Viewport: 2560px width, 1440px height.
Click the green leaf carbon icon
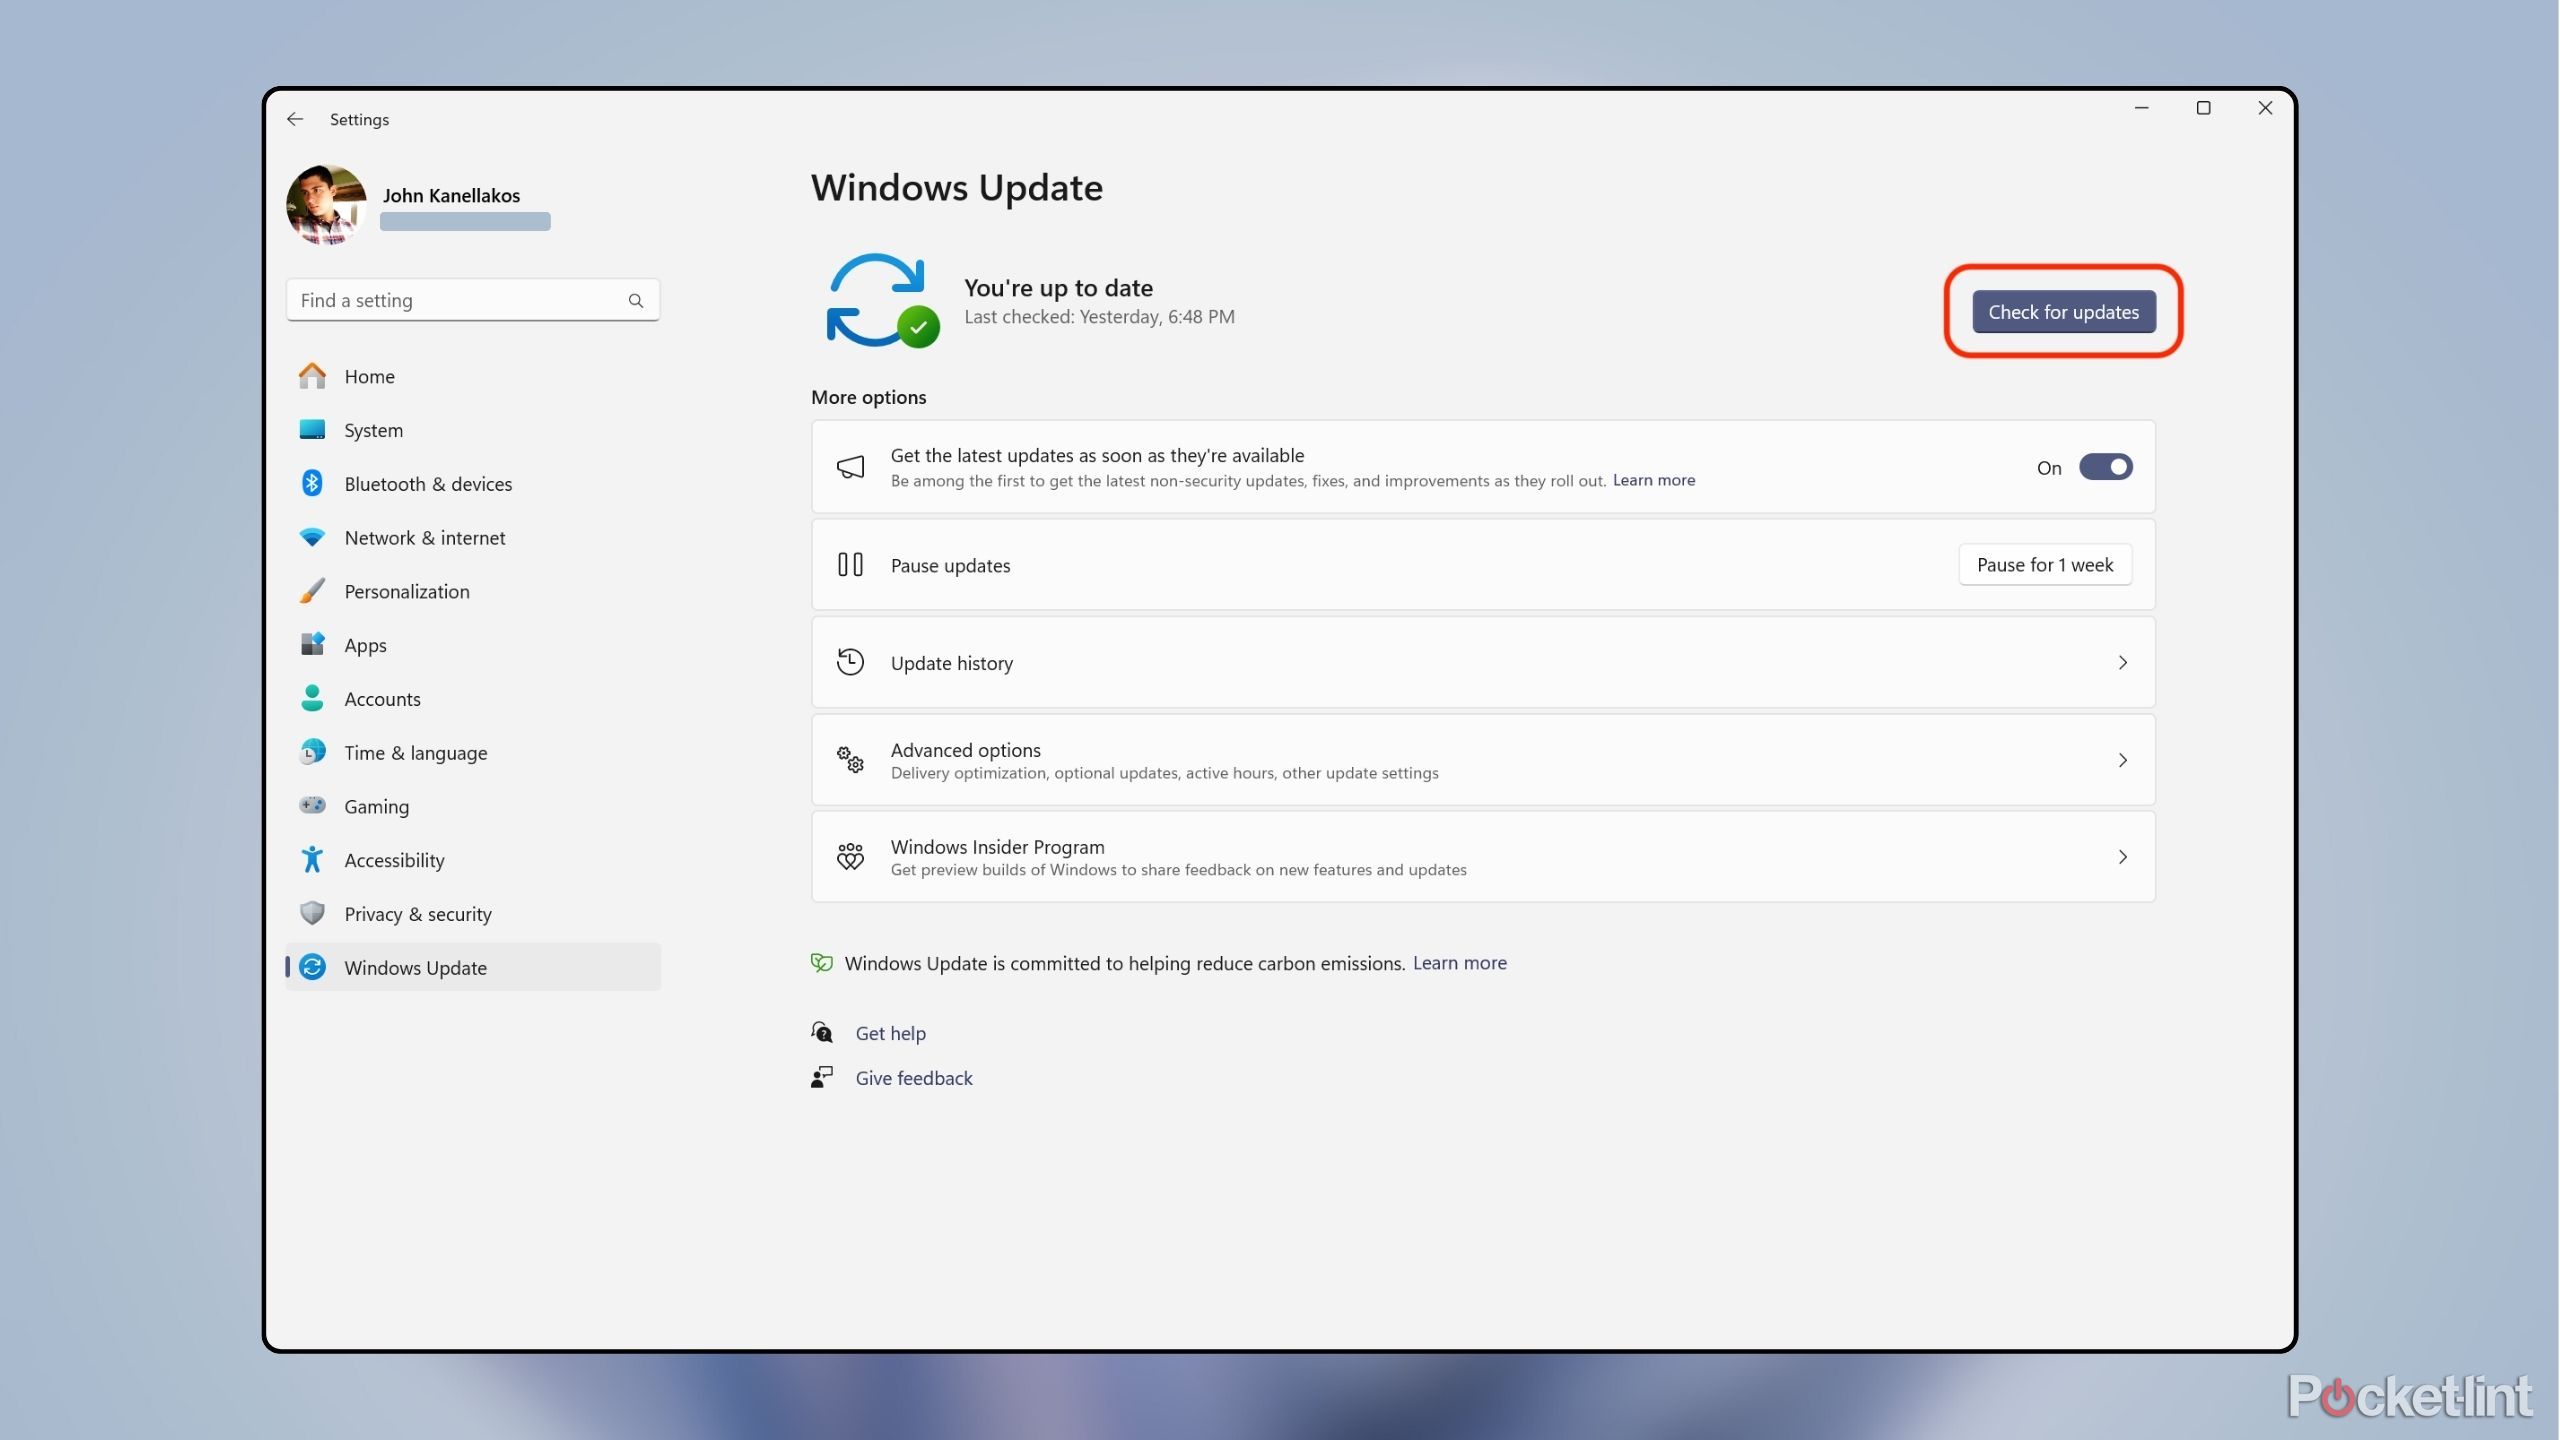pyautogui.click(x=822, y=963)
